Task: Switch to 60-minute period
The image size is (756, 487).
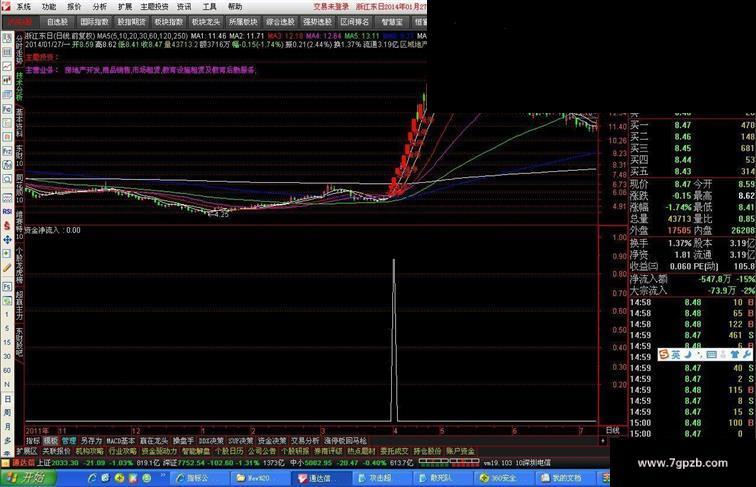Action: point(7,370)
